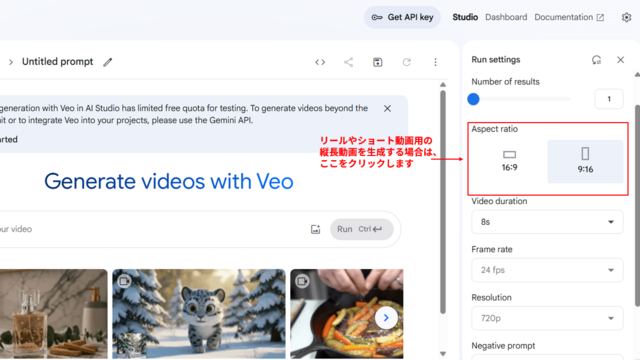The image size is (640, 360).
Task: Open settings via the gear icon
Action: 626,17
